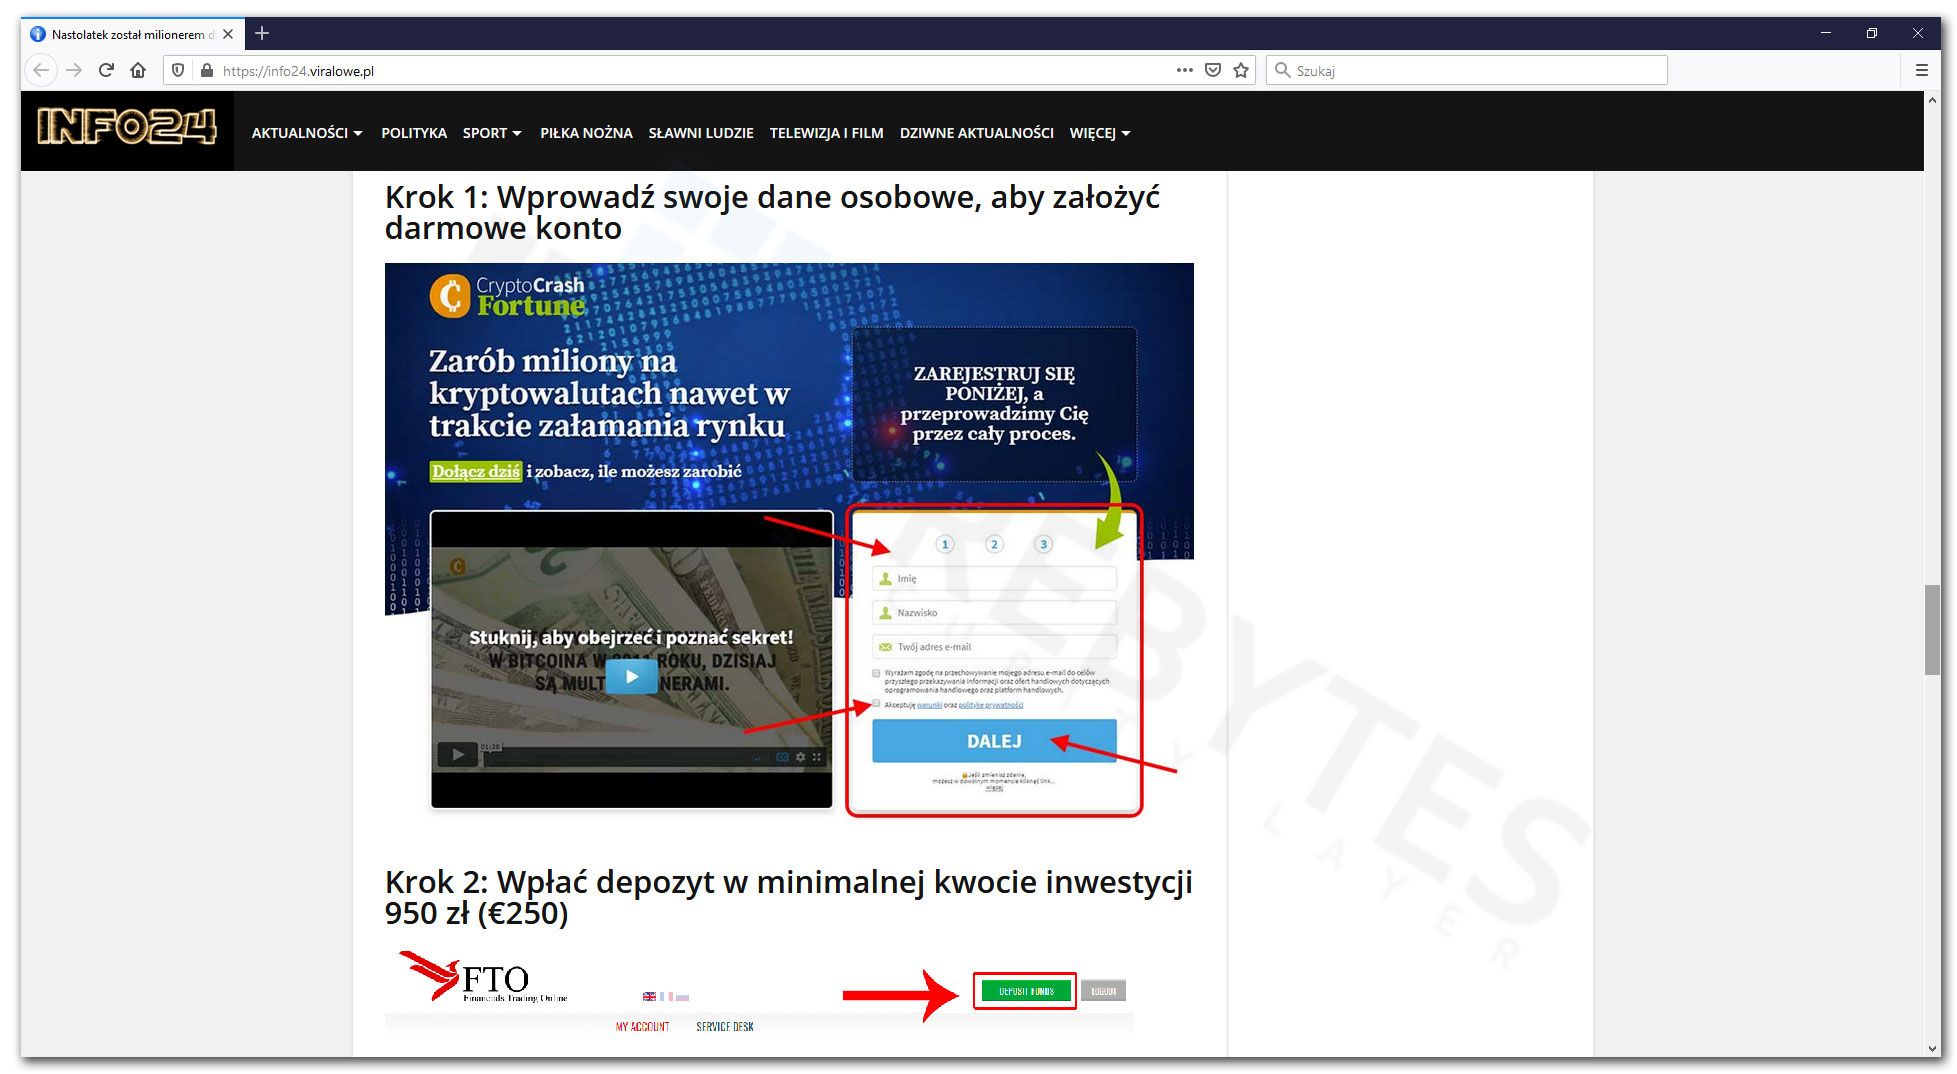Screen dimensions: 1957x1074
Task: Close the Nastolatek został milionerem tab
Action: [228, 33]
